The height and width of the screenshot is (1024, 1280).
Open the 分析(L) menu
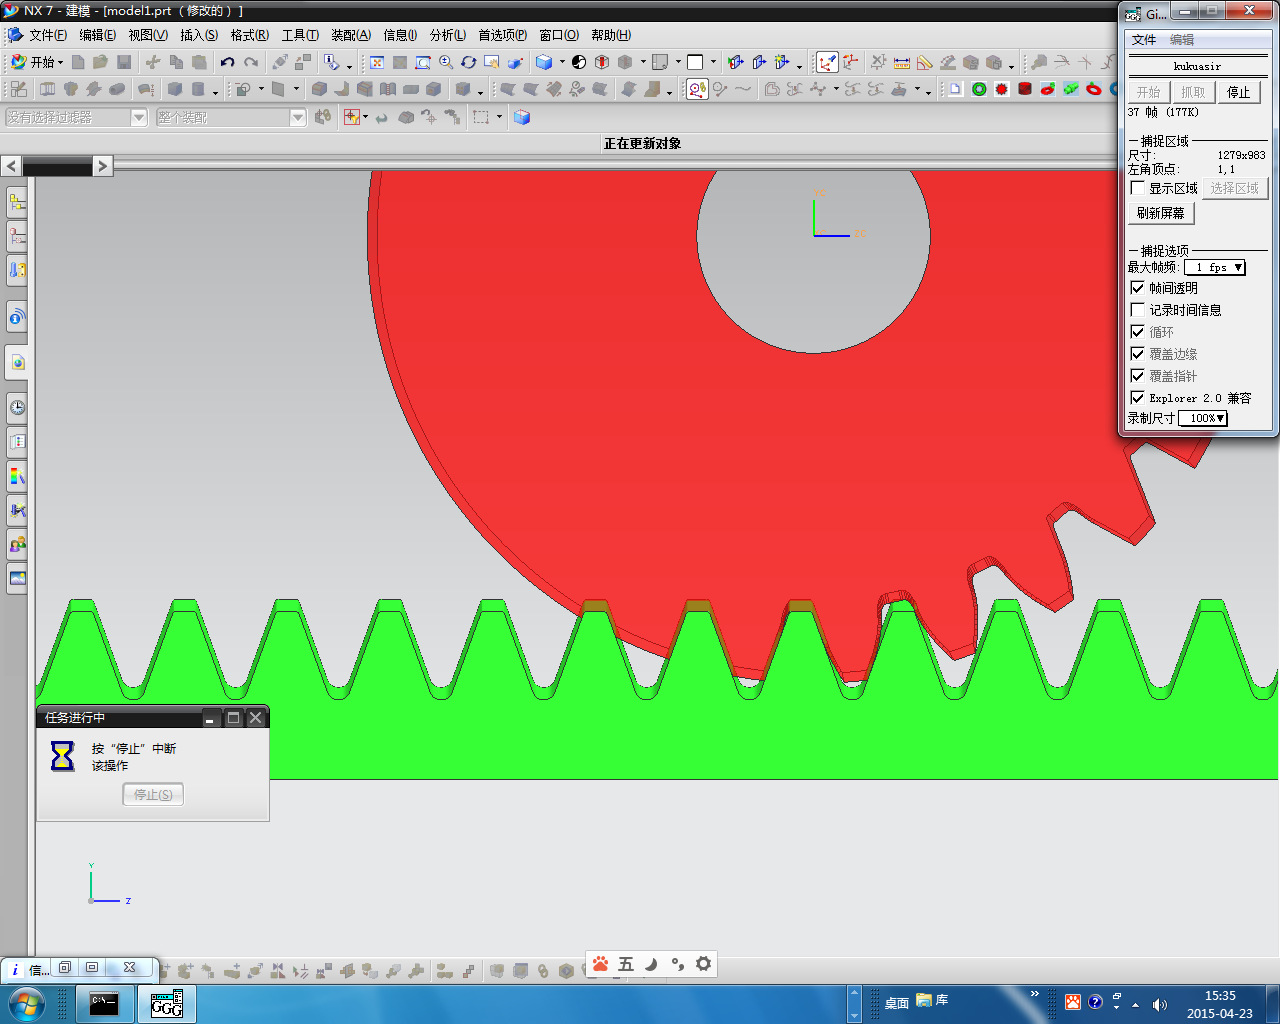[447, 35]
